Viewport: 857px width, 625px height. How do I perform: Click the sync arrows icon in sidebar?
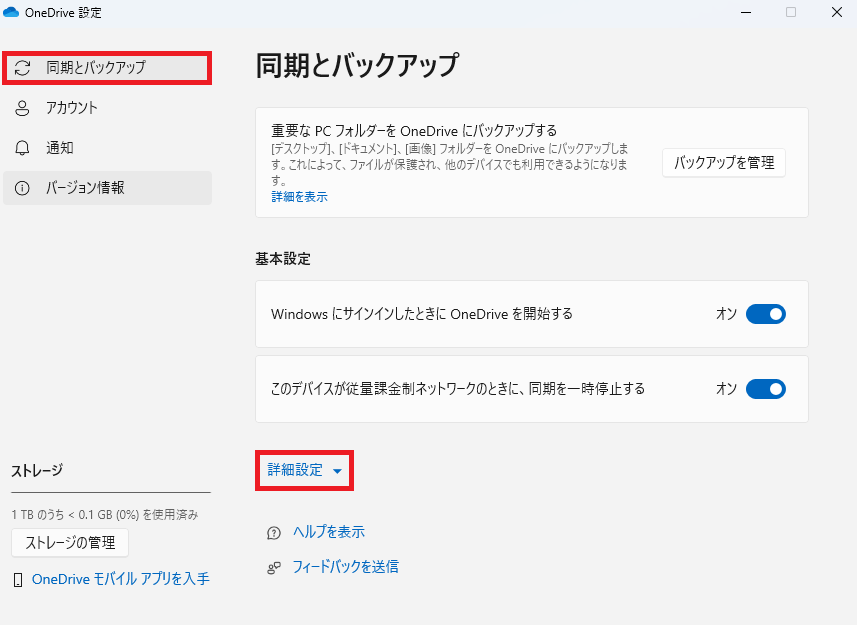coord(22,68)
